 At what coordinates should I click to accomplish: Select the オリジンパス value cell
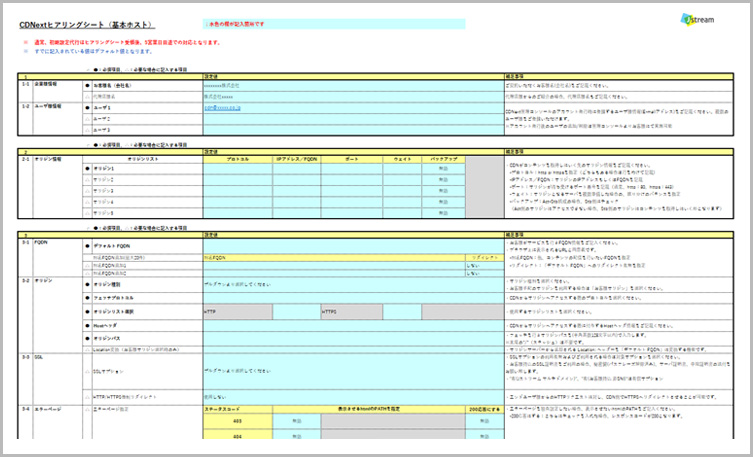[353, 339]
